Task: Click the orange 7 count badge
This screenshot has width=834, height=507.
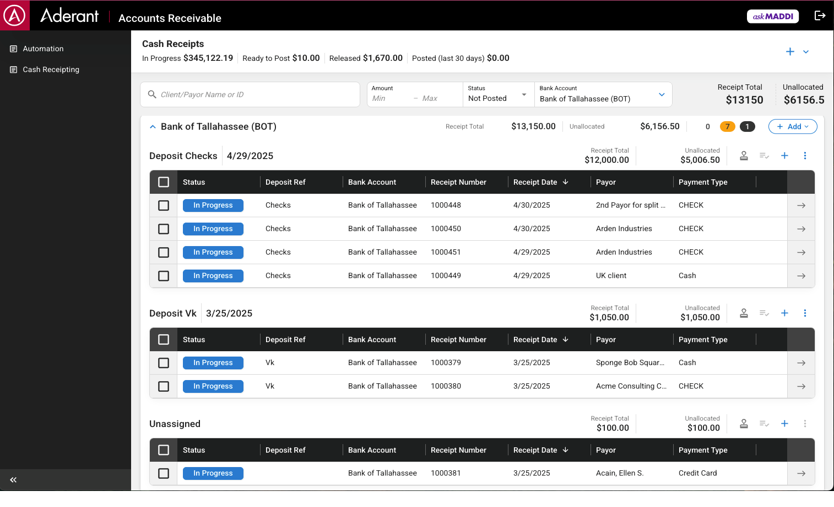Action: (x=727, y=127)
